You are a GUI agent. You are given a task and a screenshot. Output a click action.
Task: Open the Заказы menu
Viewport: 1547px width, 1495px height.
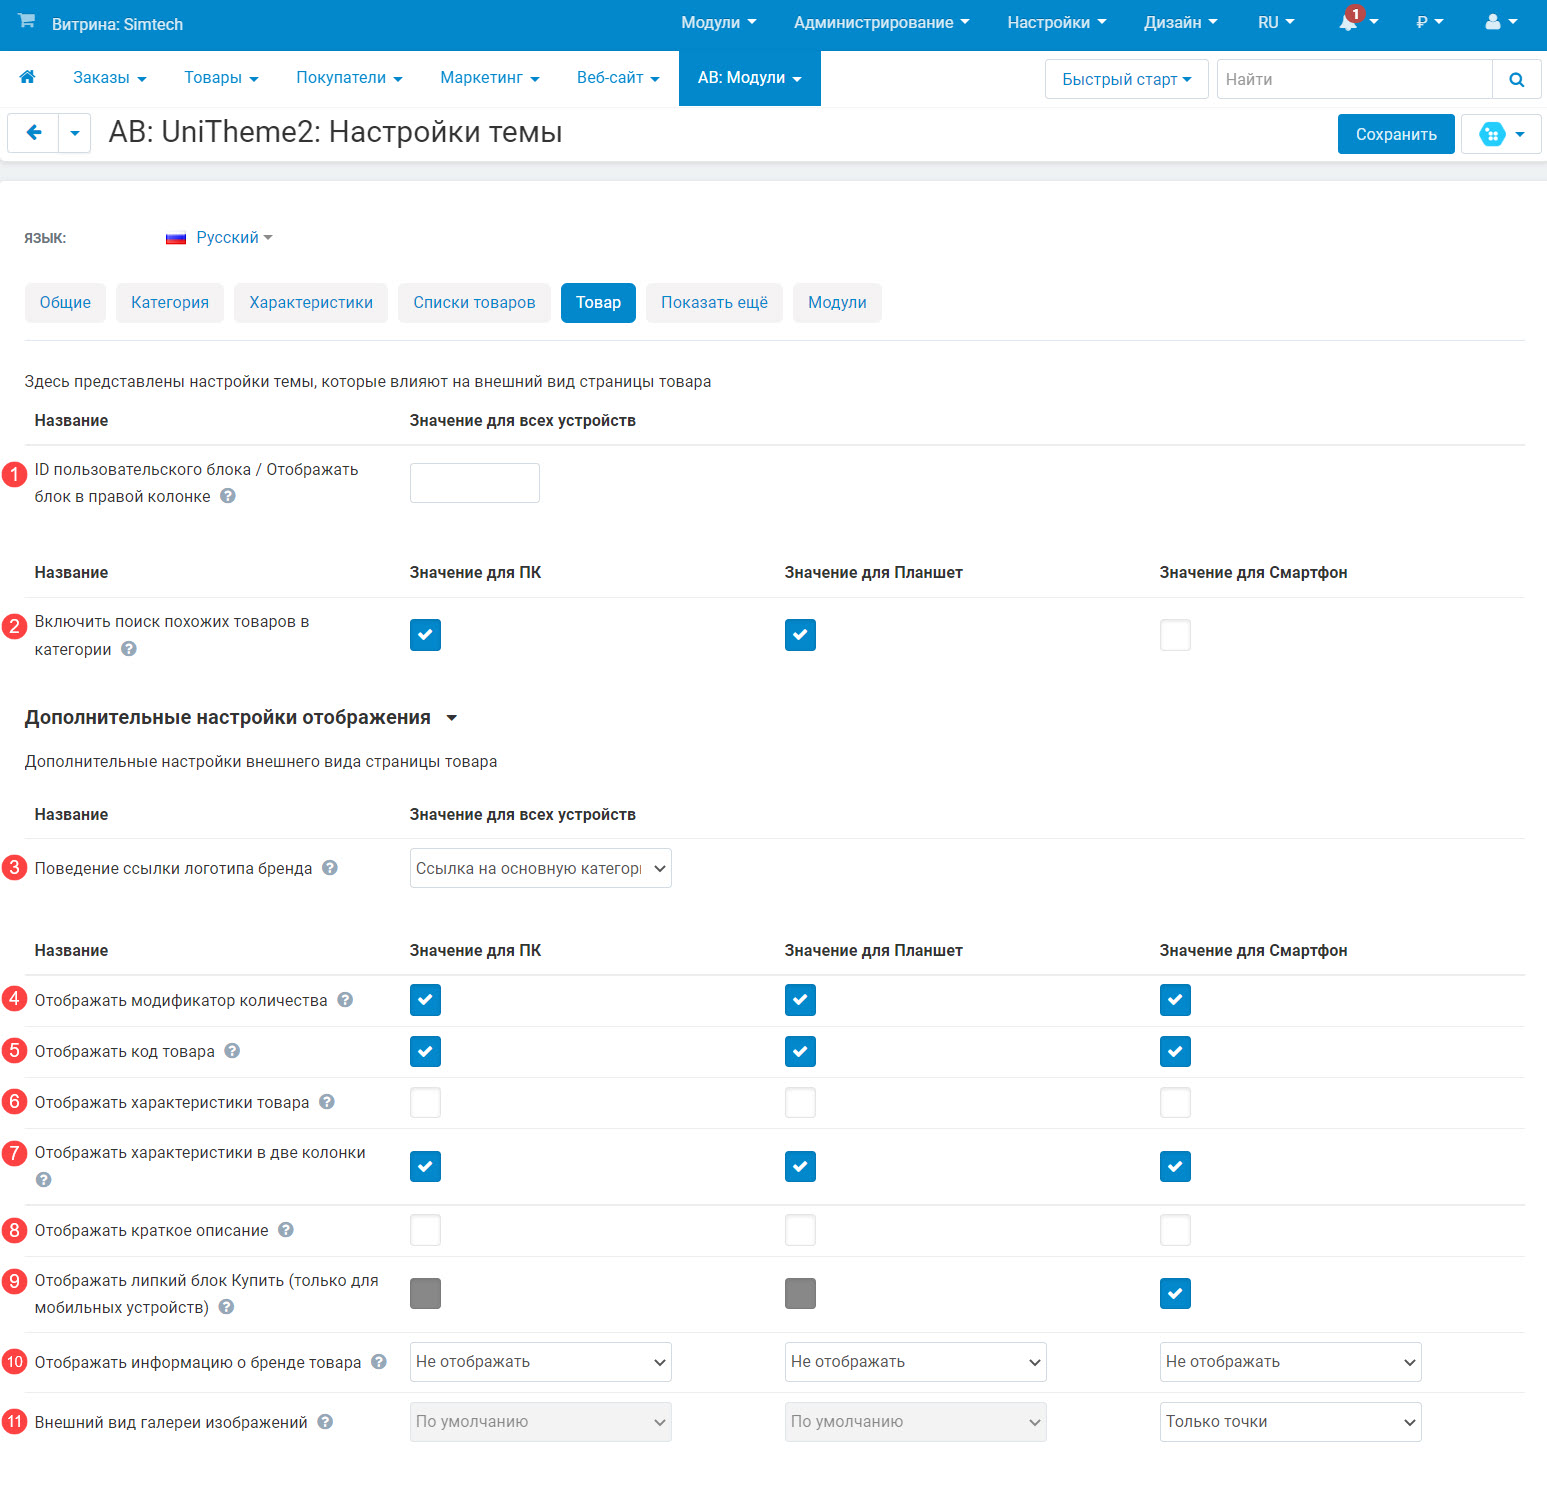tap(110, 78)
